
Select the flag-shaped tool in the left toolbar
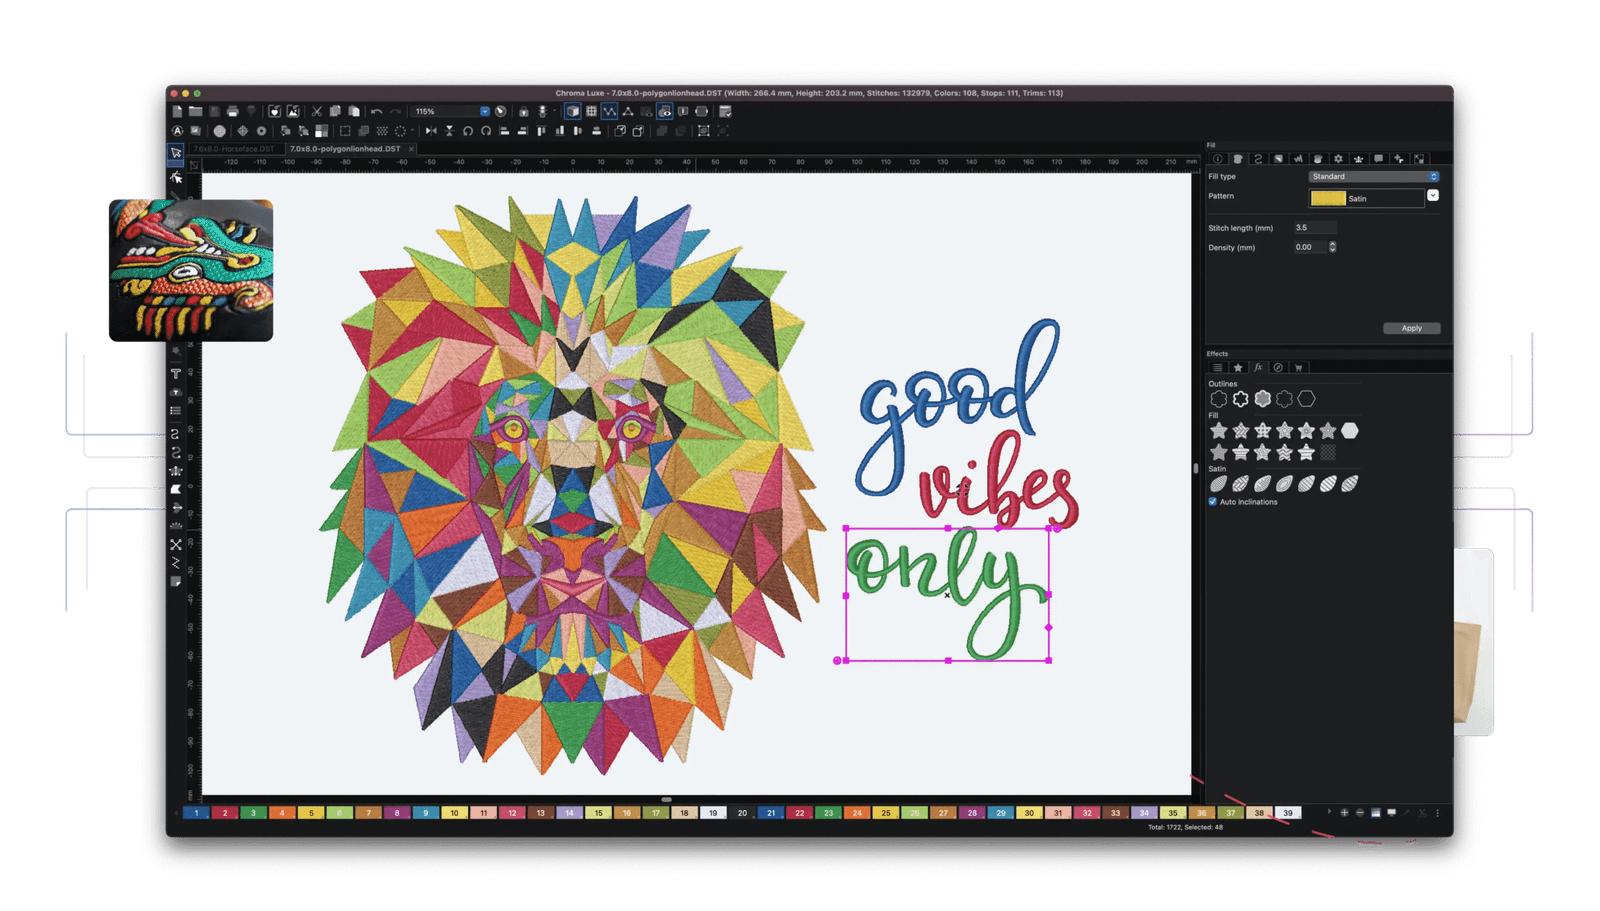click(176, 489)
